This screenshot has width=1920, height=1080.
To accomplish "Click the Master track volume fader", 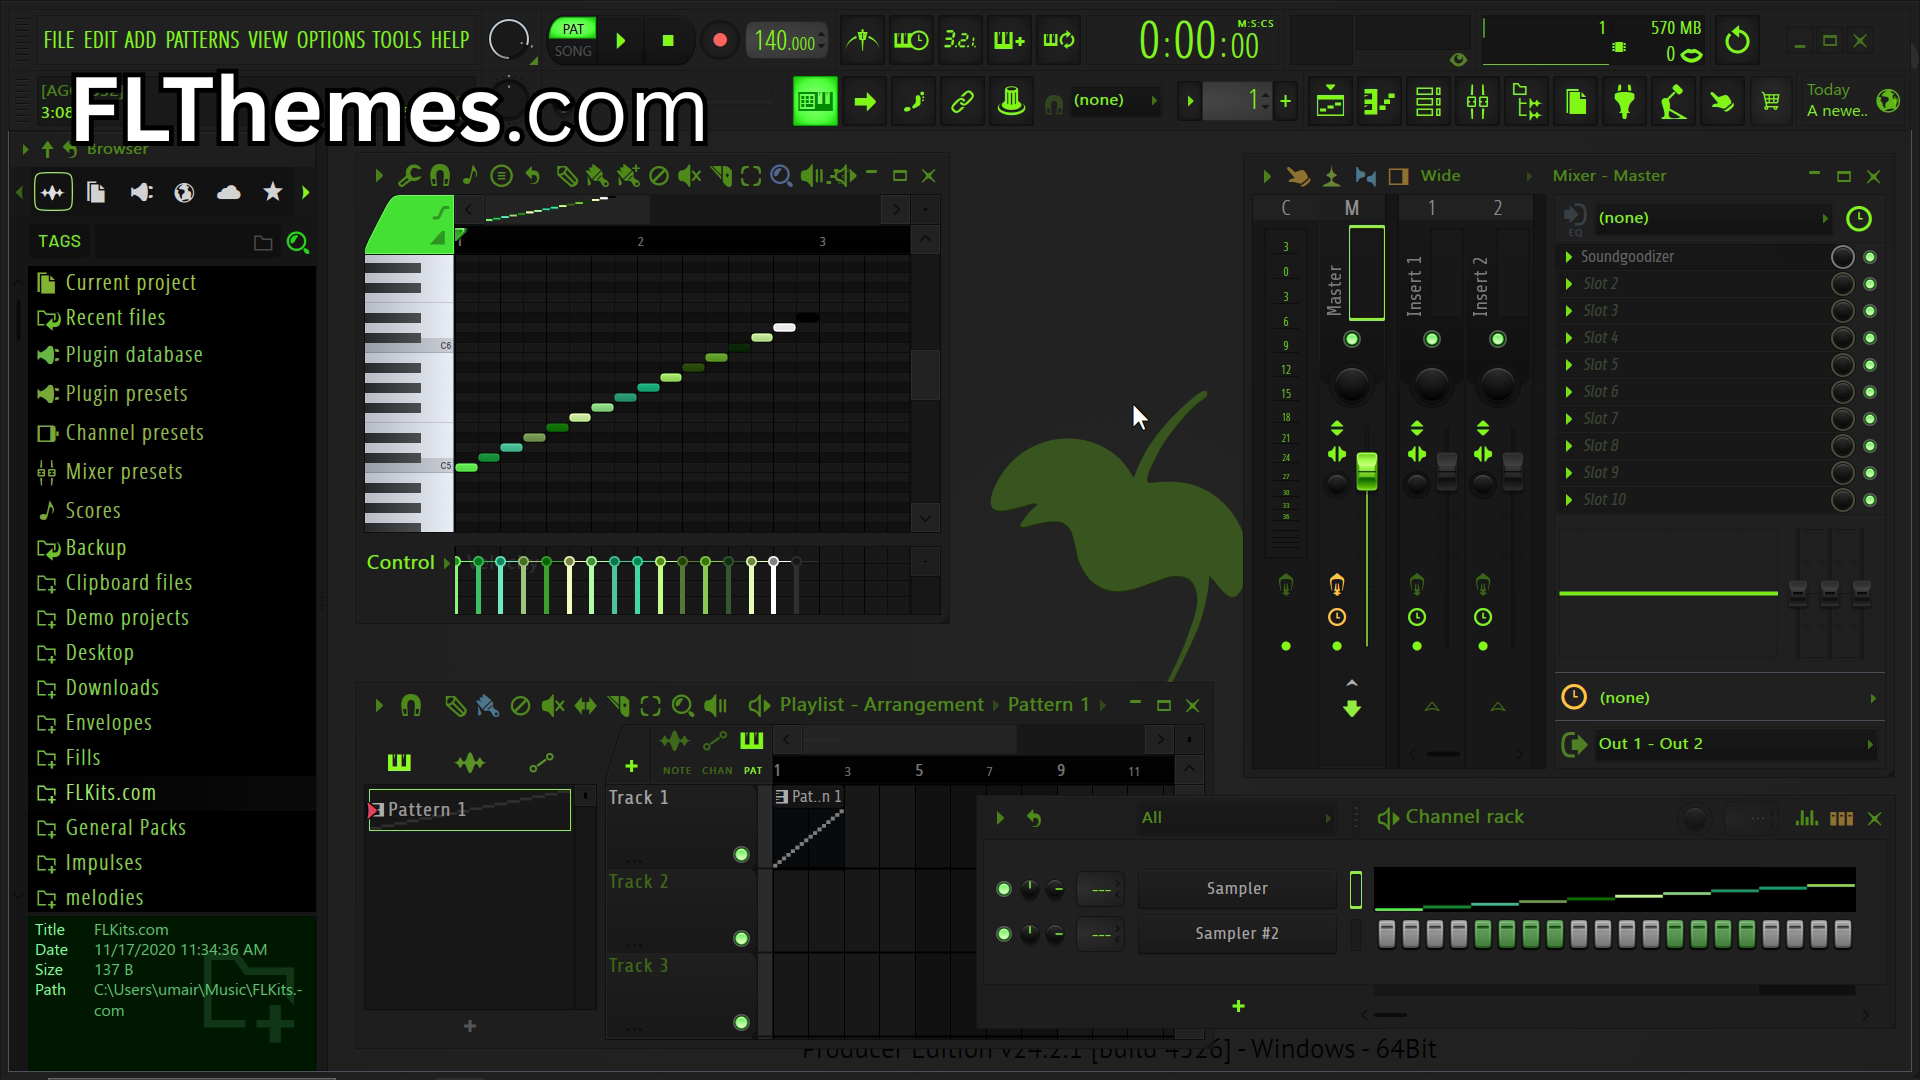I will pyautogui.click(x=1366, y=472).
